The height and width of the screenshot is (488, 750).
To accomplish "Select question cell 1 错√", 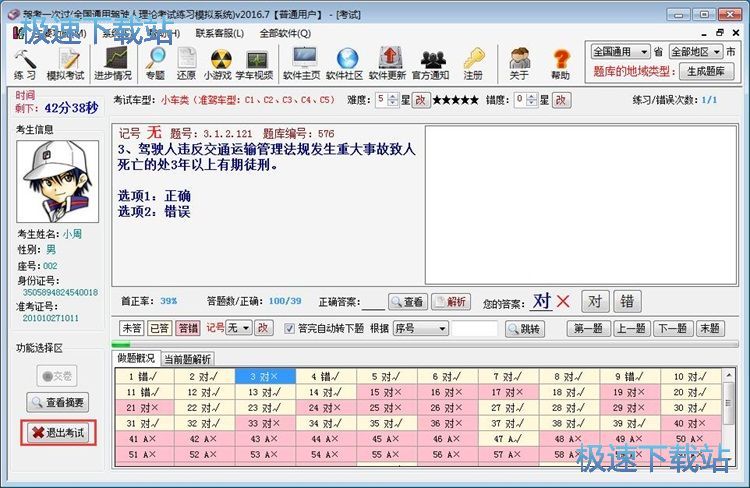I will (144, 377).
